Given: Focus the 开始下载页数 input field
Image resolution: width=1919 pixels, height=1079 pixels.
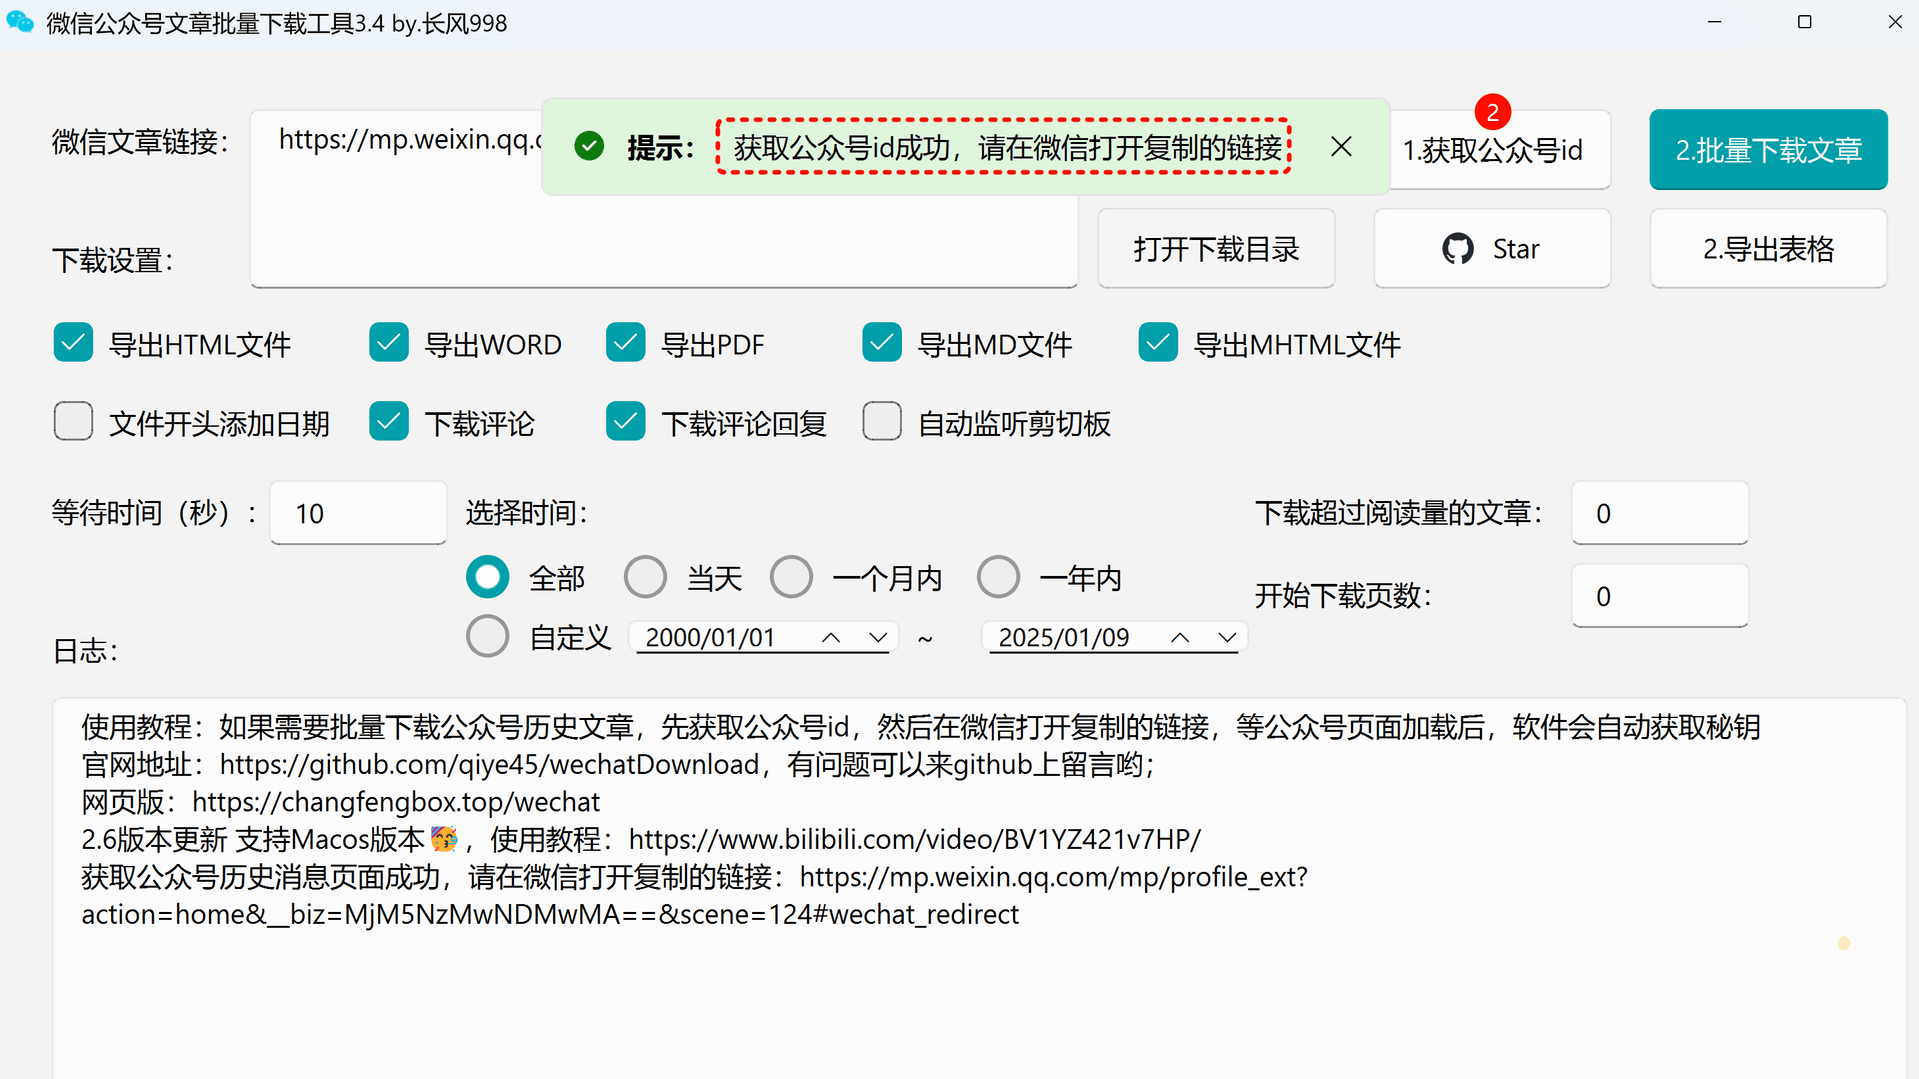Looking at the screenshot, I should click(x=1660, y=596).
